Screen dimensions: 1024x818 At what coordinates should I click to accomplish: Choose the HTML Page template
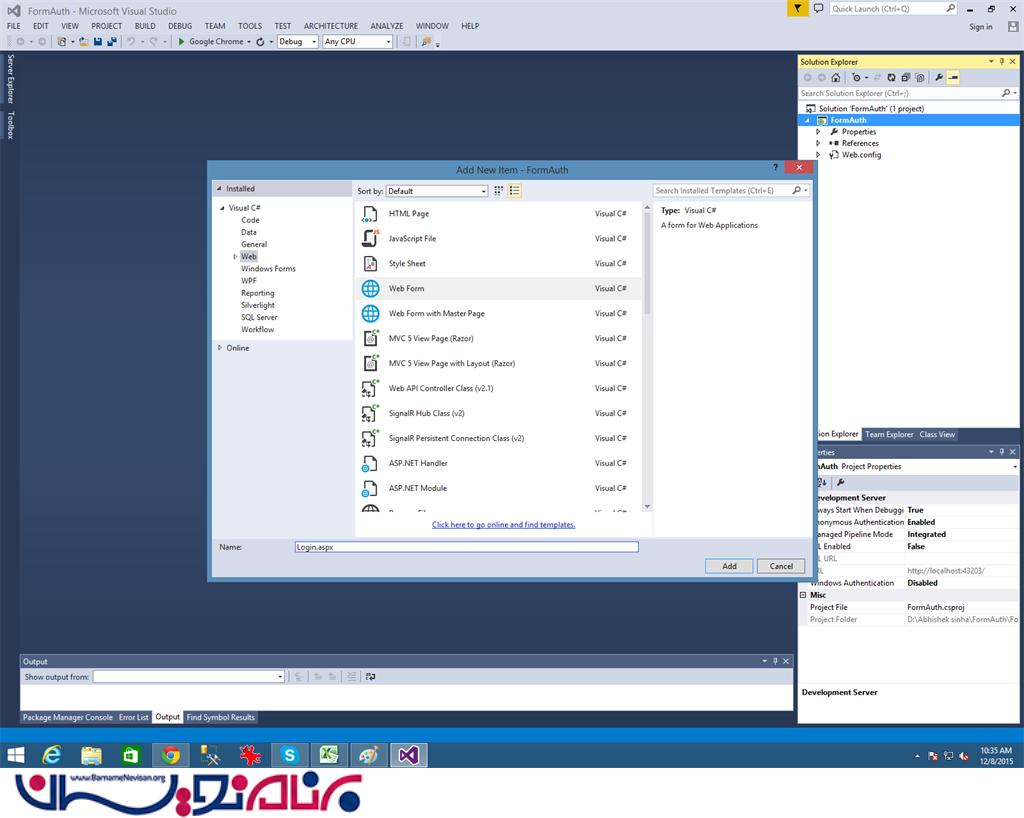coord(498,213)
